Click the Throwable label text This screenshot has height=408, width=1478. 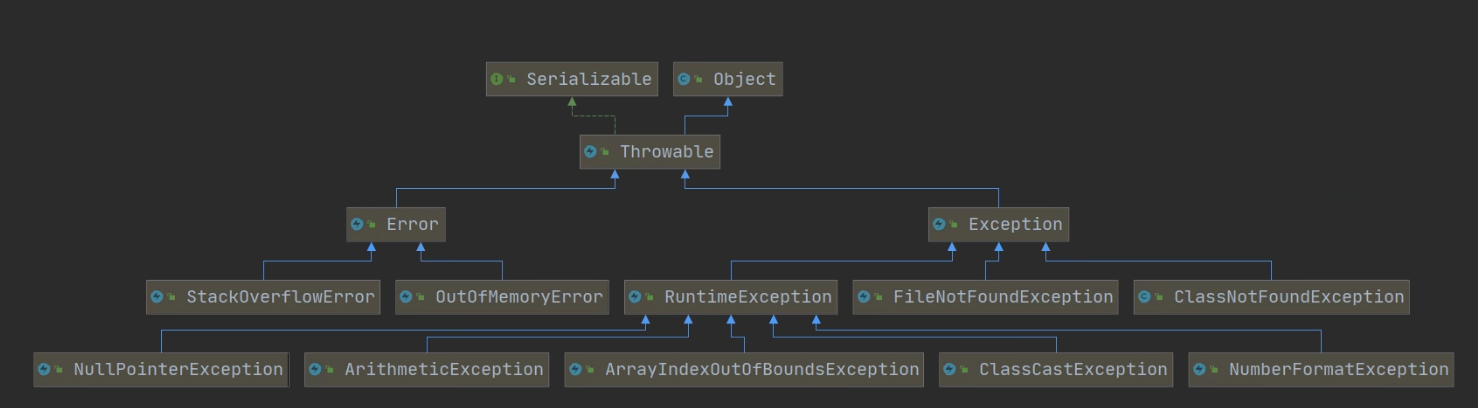(x=666, y=152)
